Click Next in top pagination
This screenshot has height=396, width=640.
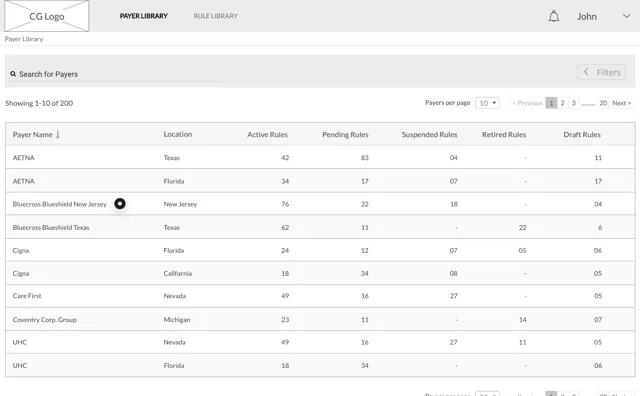click(x=621, y=103)
